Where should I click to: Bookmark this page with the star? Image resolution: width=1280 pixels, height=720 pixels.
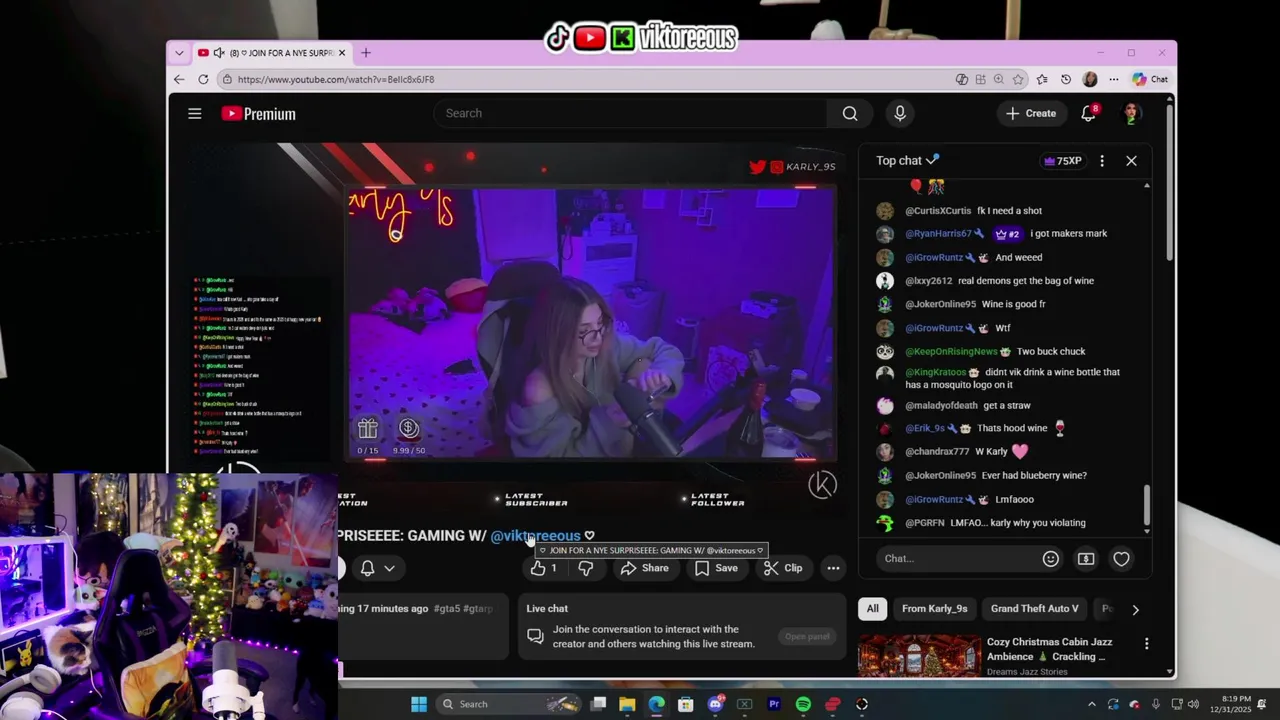(1018, 79)
